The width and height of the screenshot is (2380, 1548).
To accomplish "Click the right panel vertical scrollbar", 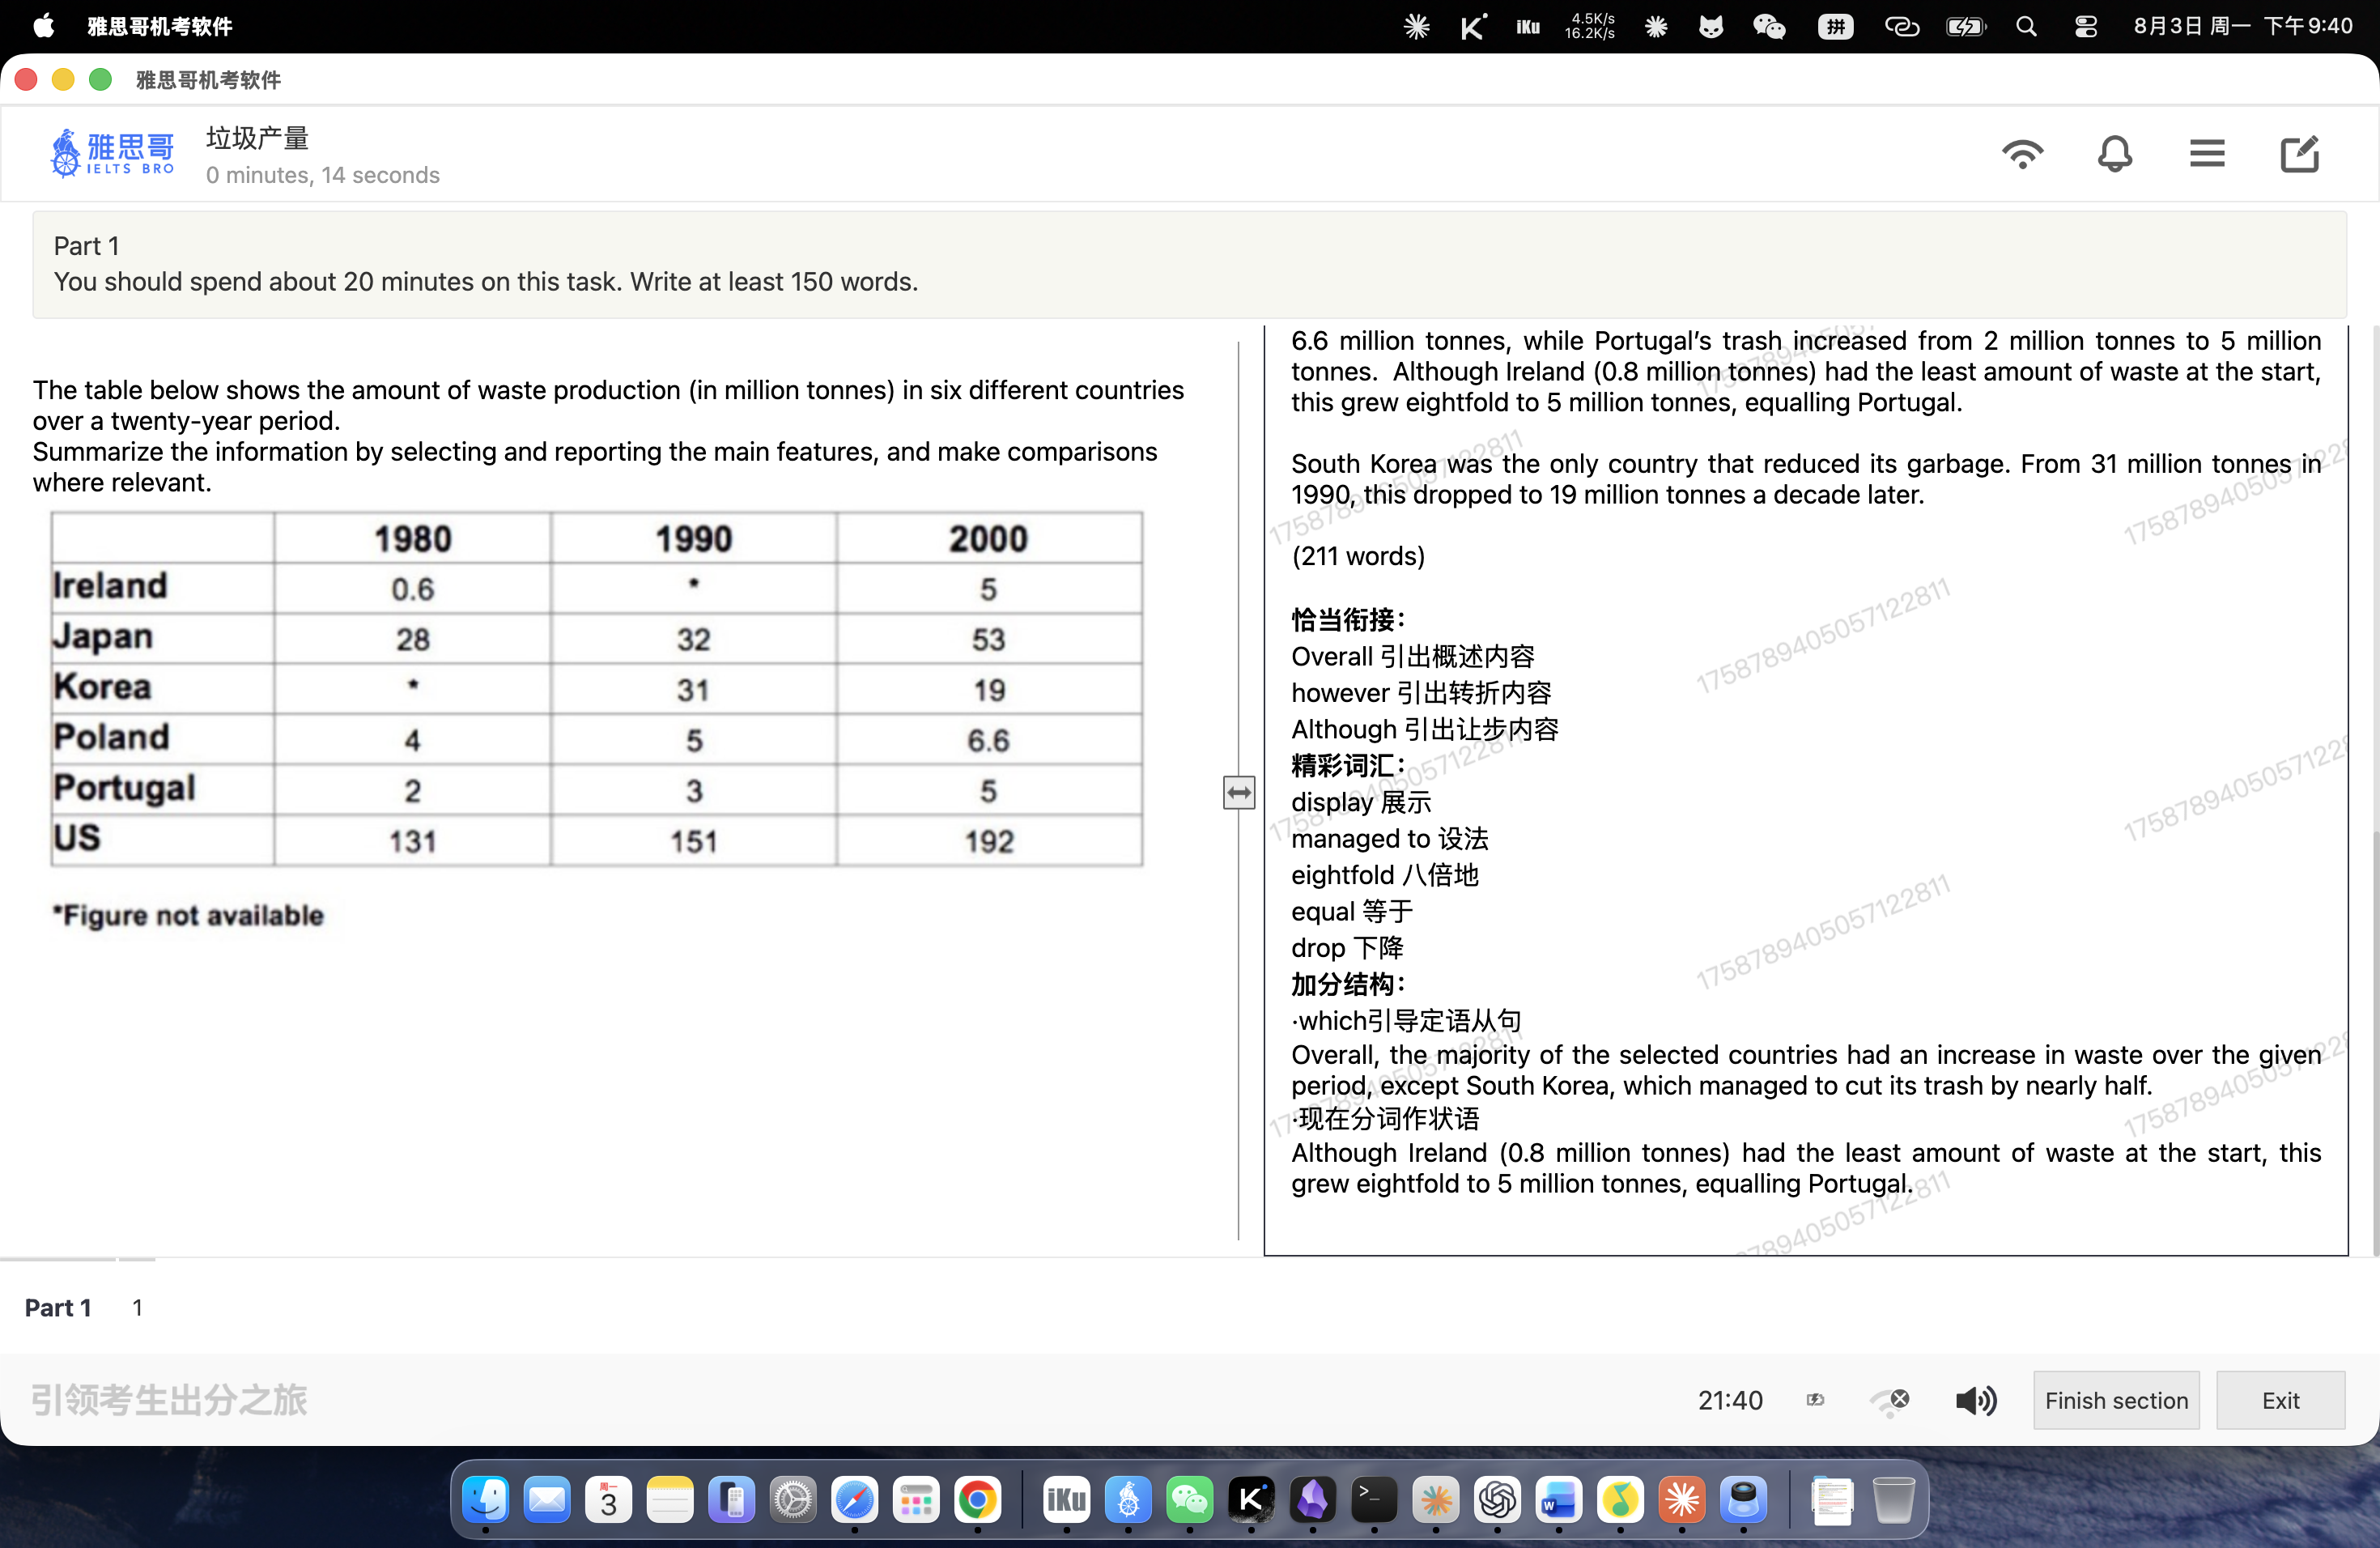I will pos(2374,790).
